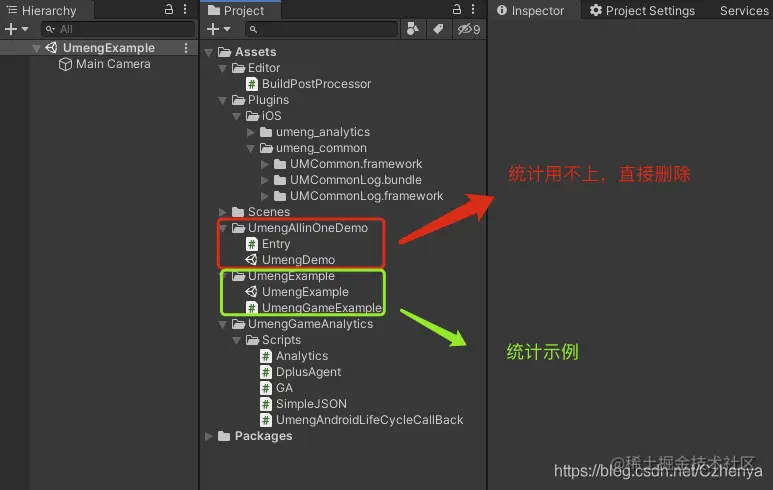Viewport: 773px width, 490px height.
Task: Click the Scripts folder icon
Action: pos(252,340)
